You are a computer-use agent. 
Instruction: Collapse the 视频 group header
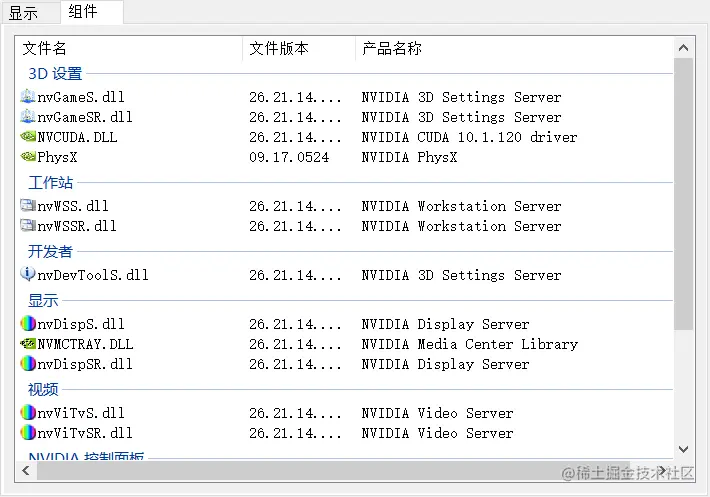43,389
